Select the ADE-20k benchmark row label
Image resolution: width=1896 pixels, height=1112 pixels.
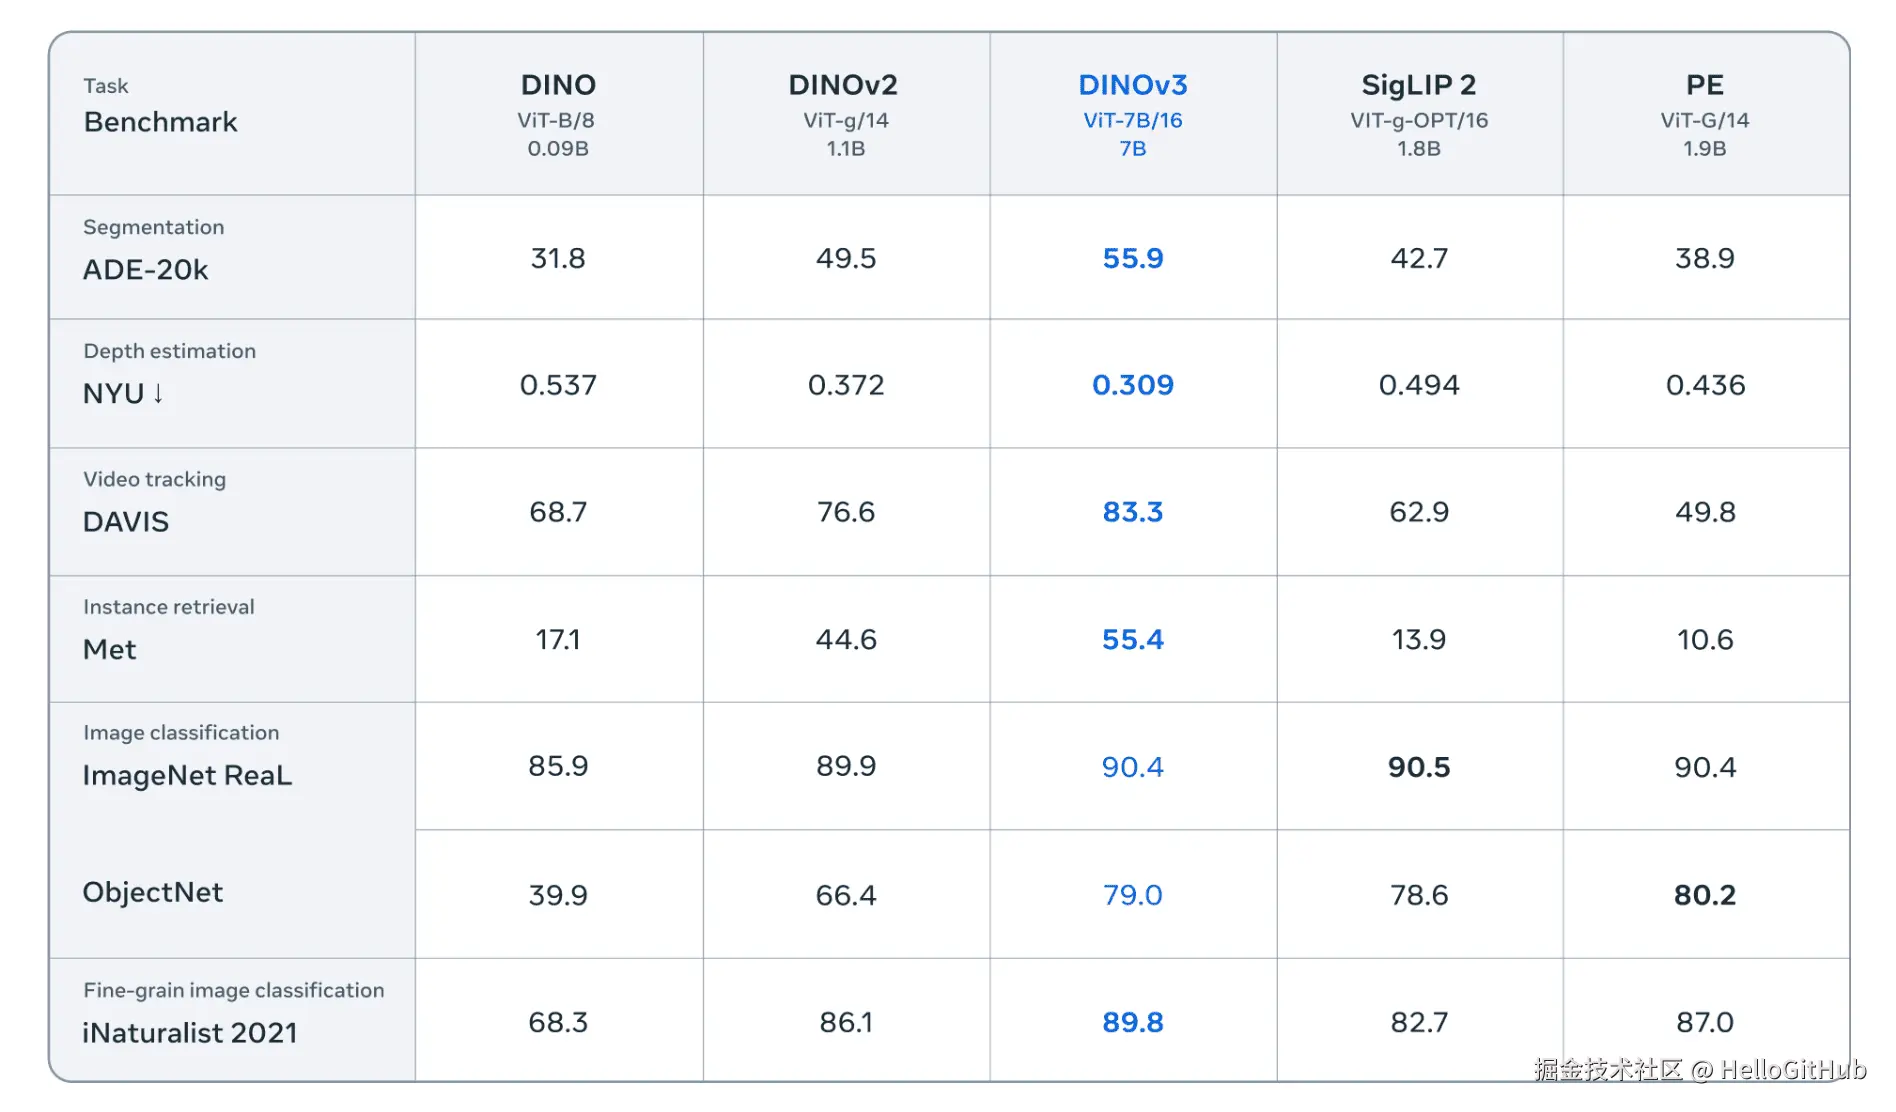[x=146, y=270]
